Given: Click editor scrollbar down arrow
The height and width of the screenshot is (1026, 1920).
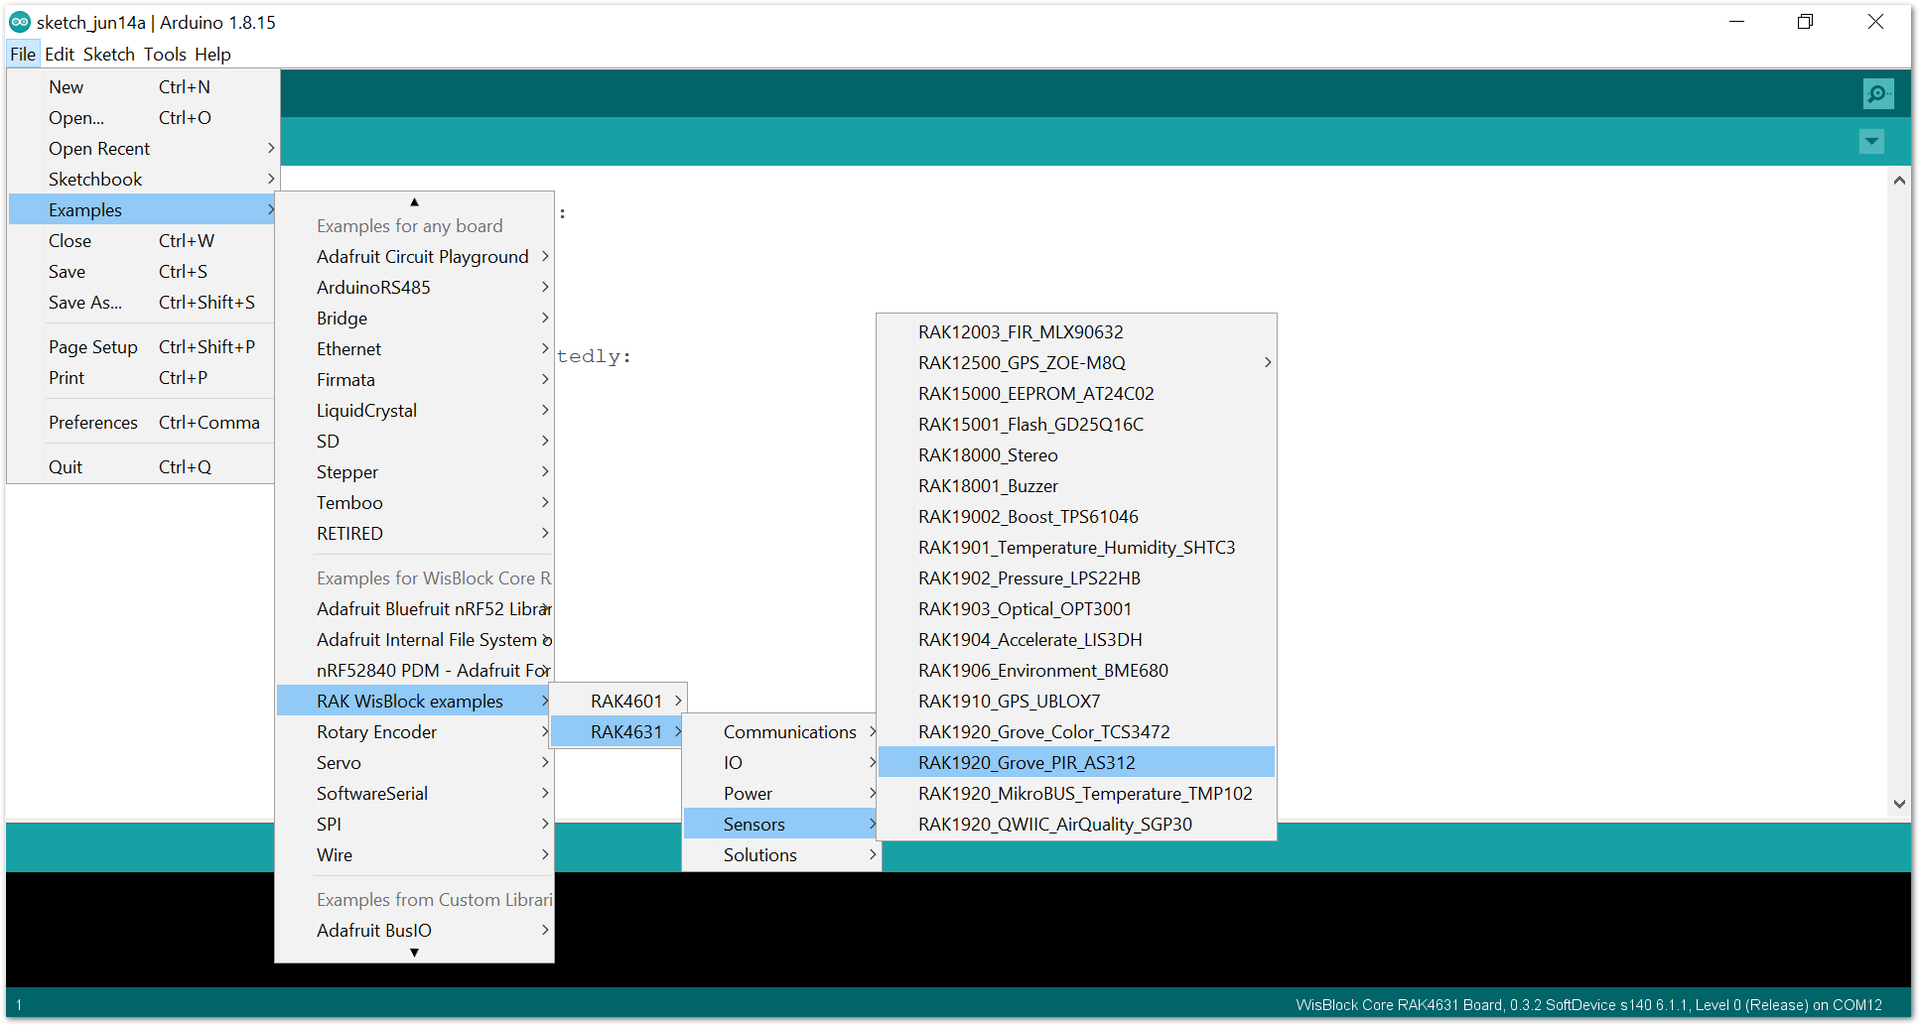Looking at the screenshot, I should pyautogui.click(x=1899, y=804).
